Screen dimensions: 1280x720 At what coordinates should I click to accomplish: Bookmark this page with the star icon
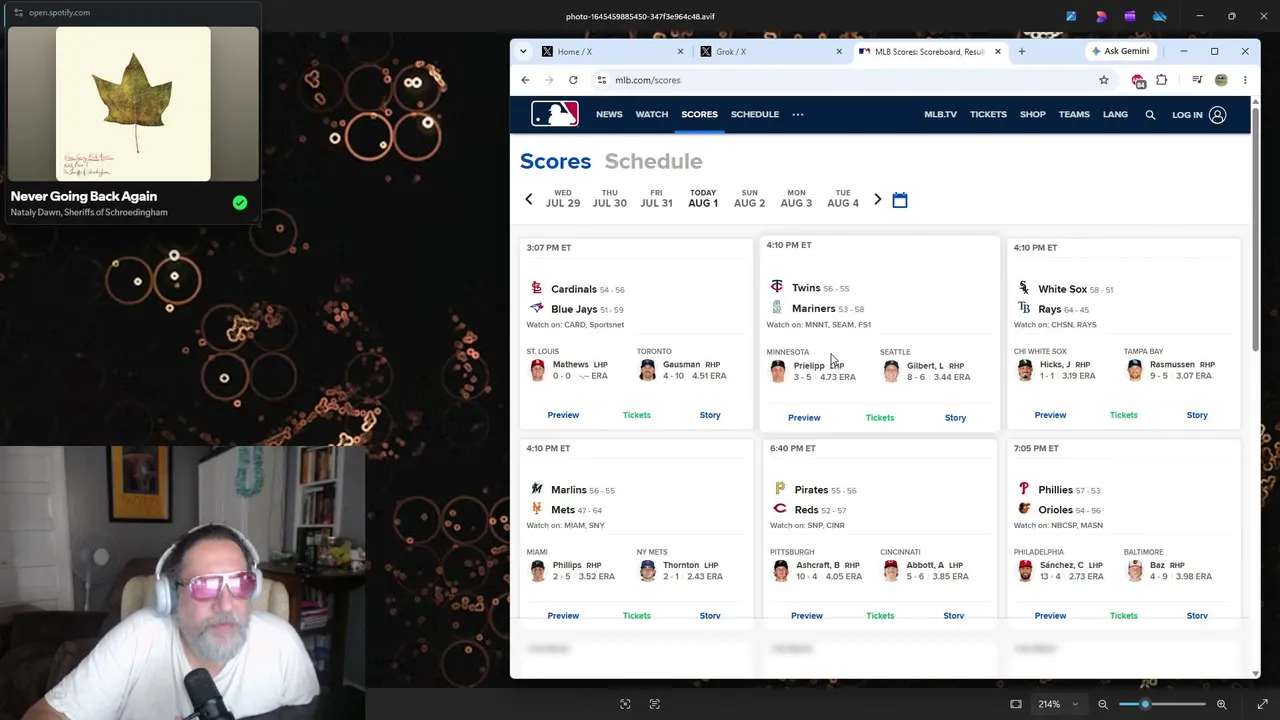click(x=1104, y=80)
